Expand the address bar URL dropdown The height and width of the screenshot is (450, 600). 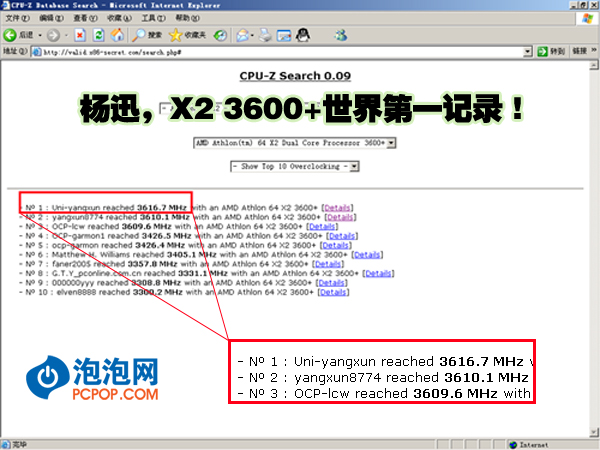point(528,51)
